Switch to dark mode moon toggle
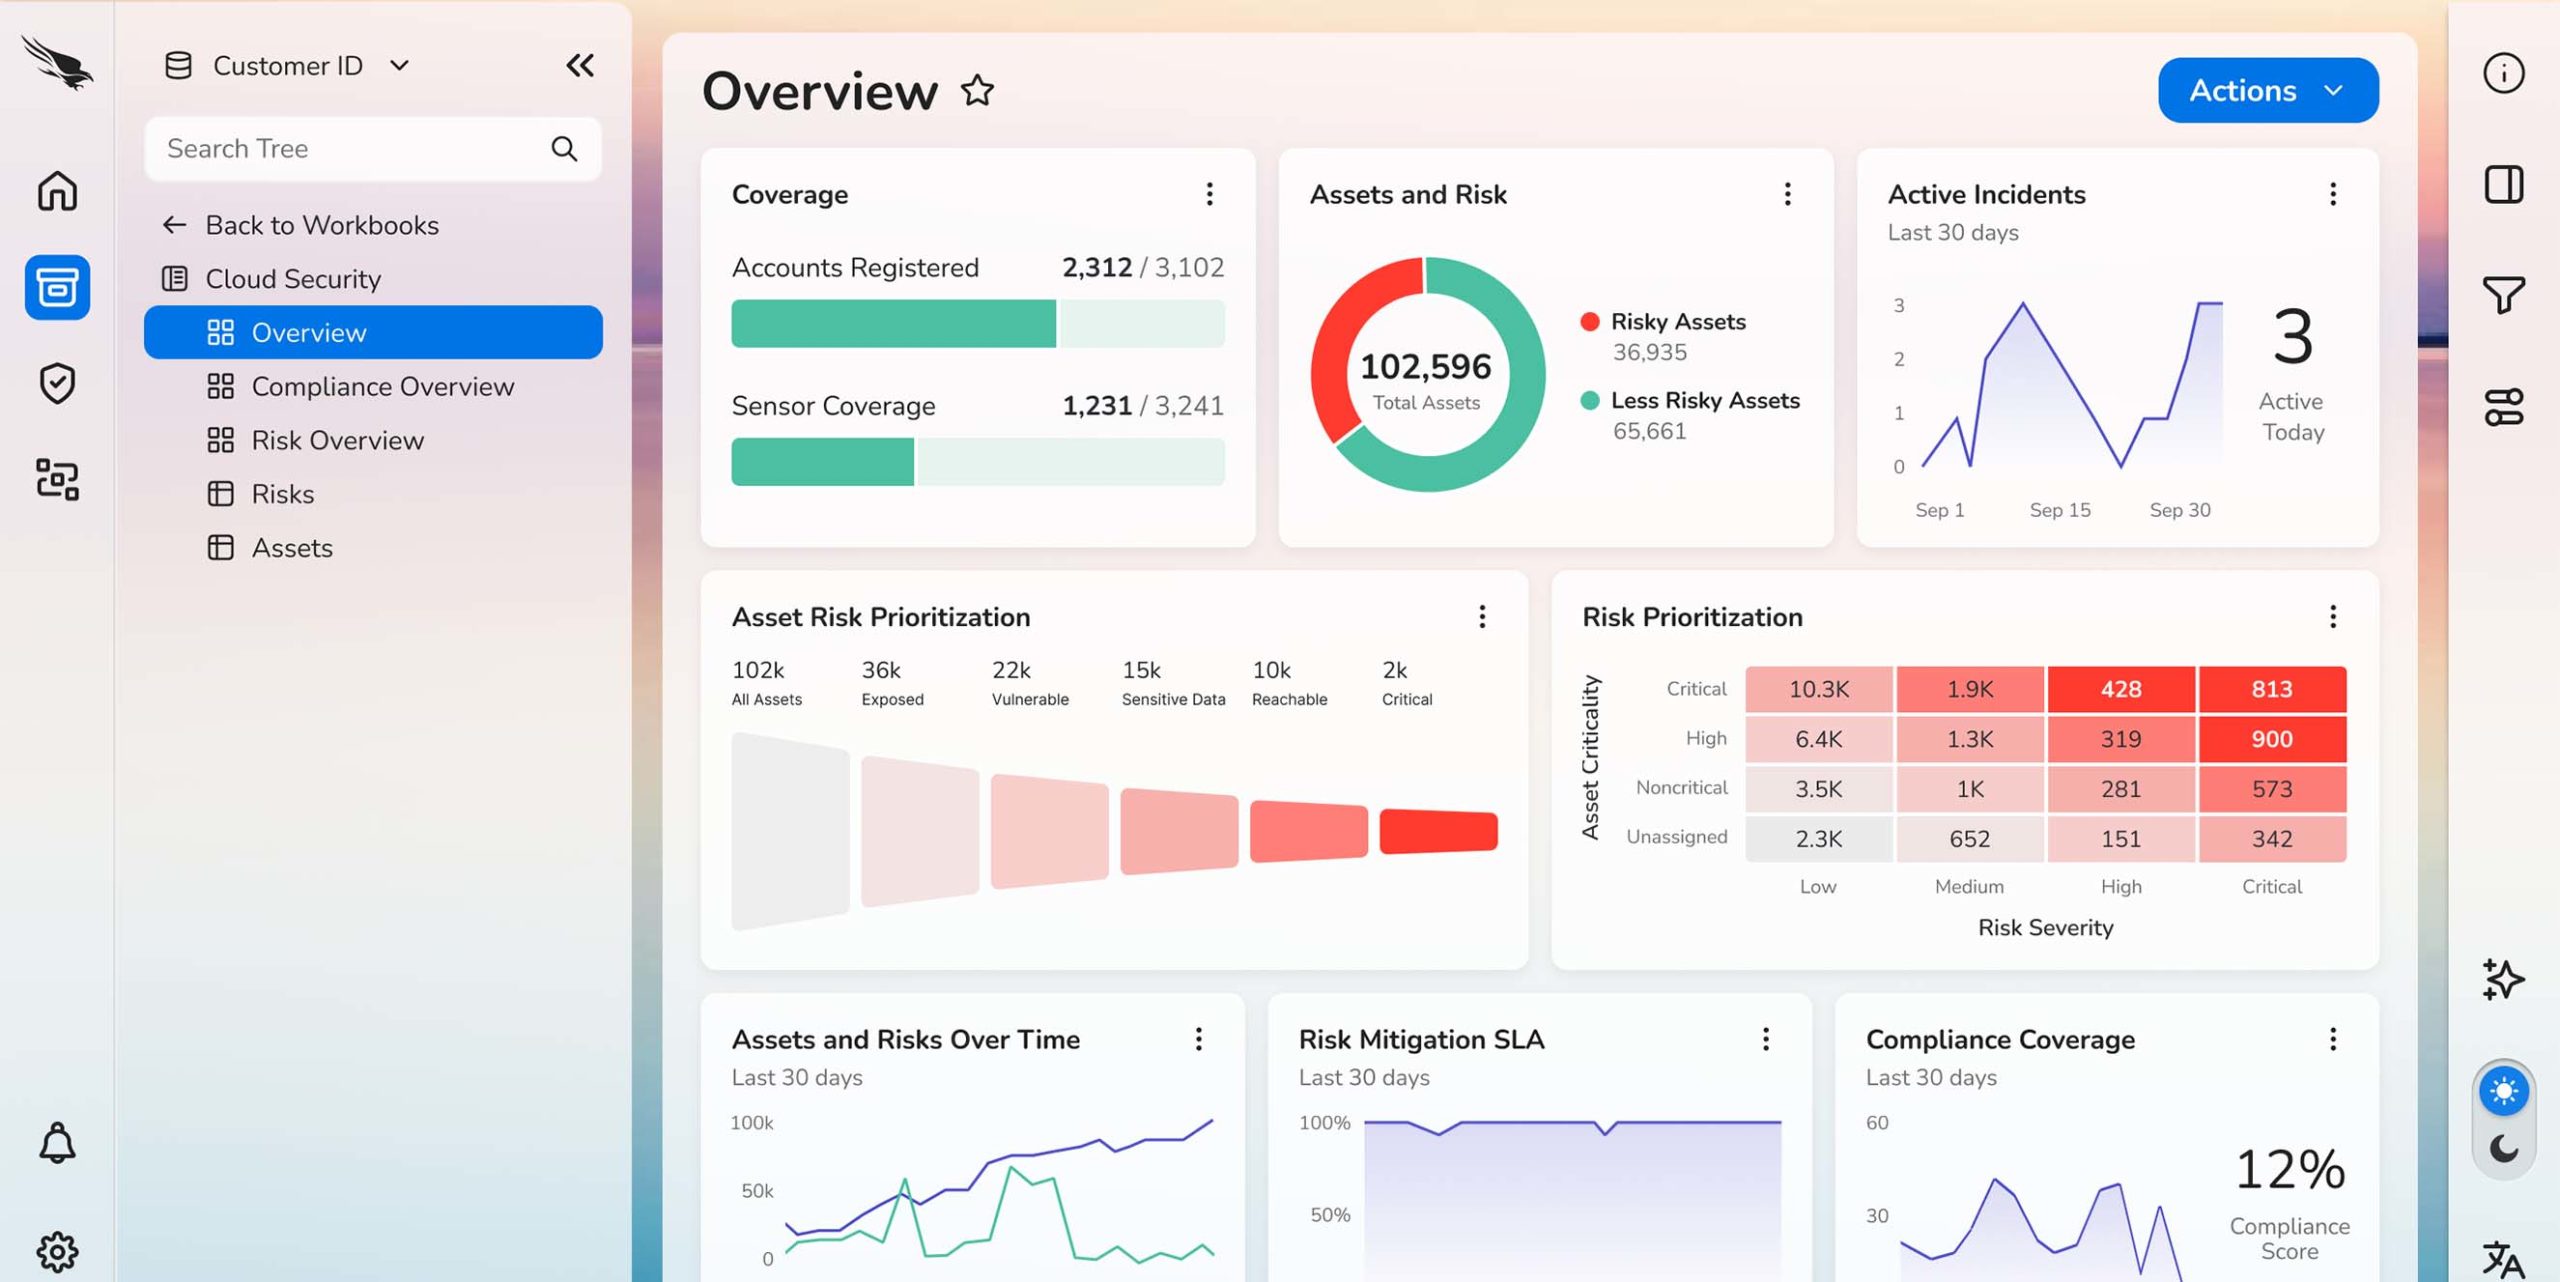The image size is (2560, 1282). 2503,1147
